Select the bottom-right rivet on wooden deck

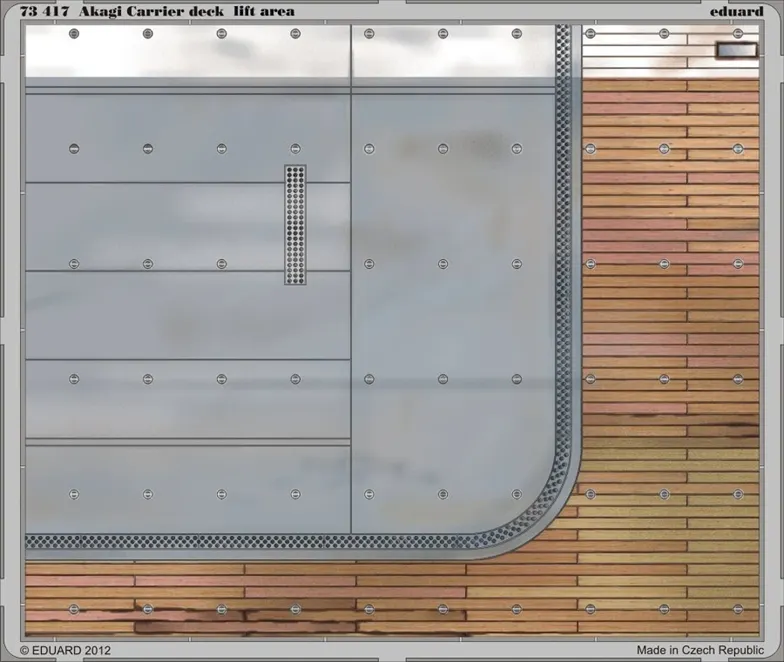[x=738, y=608]
